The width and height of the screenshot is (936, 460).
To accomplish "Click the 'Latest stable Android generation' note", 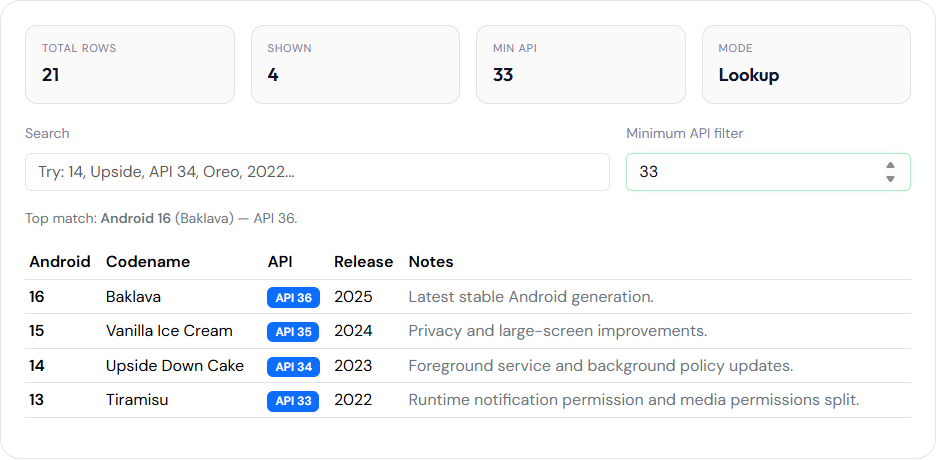I will (531, 297).
